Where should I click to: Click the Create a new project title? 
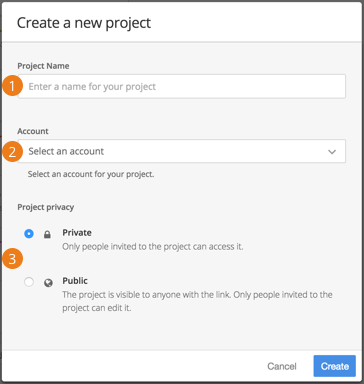click(x=84, y=23)
